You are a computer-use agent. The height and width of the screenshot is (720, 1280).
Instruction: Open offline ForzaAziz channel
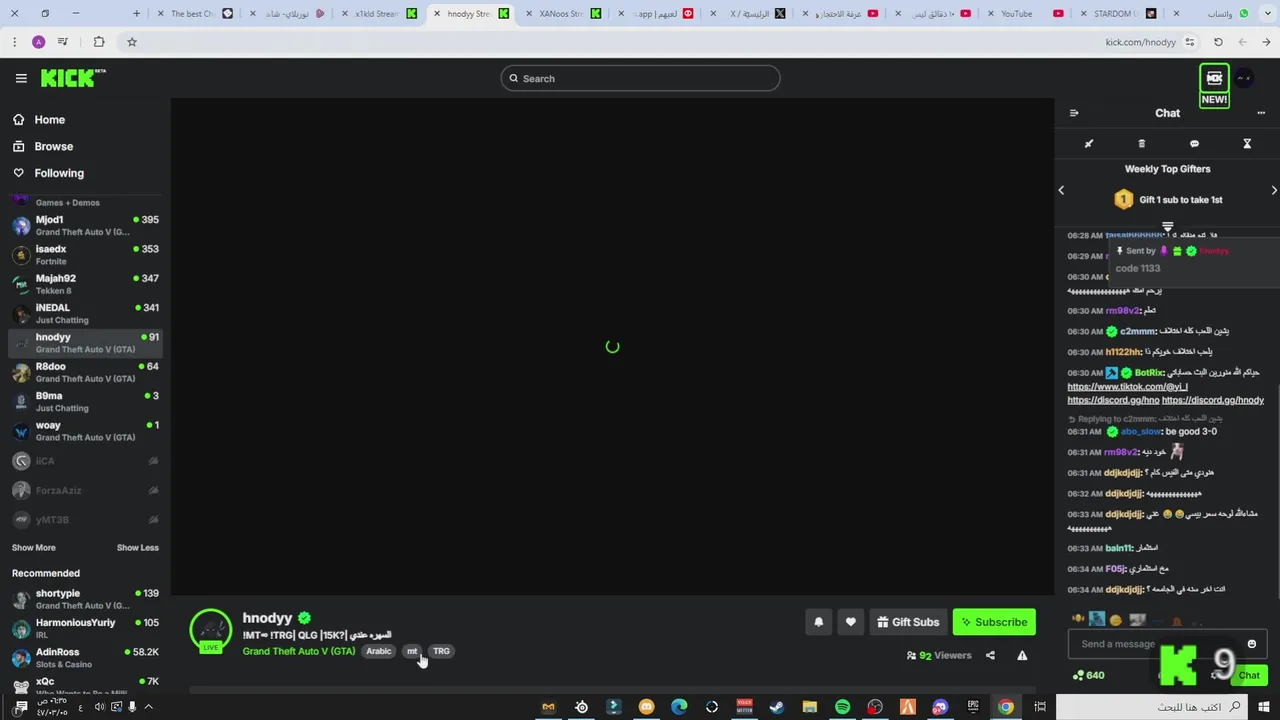coord(85,490)
